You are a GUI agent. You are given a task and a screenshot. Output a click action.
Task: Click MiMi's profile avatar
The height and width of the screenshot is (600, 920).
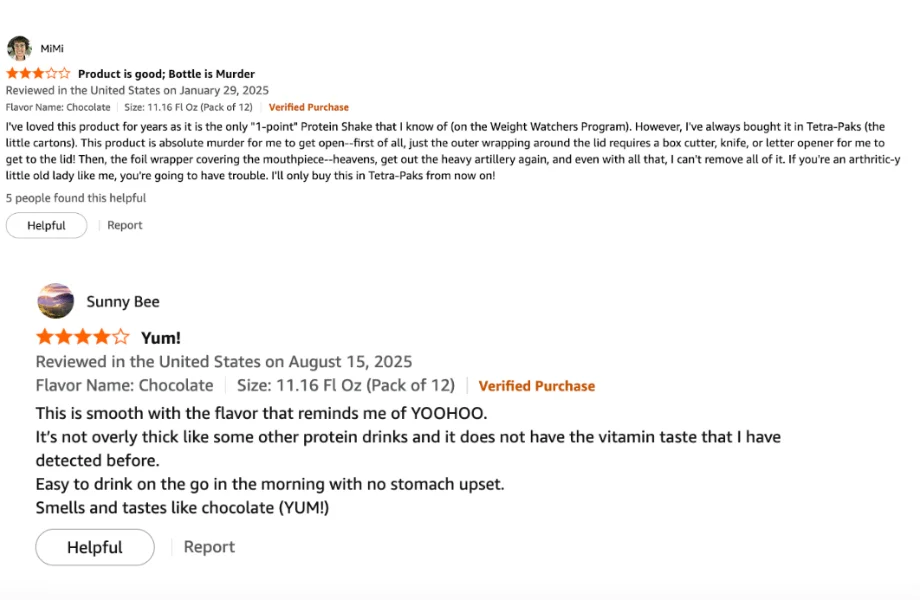click(x=20, y=45)
